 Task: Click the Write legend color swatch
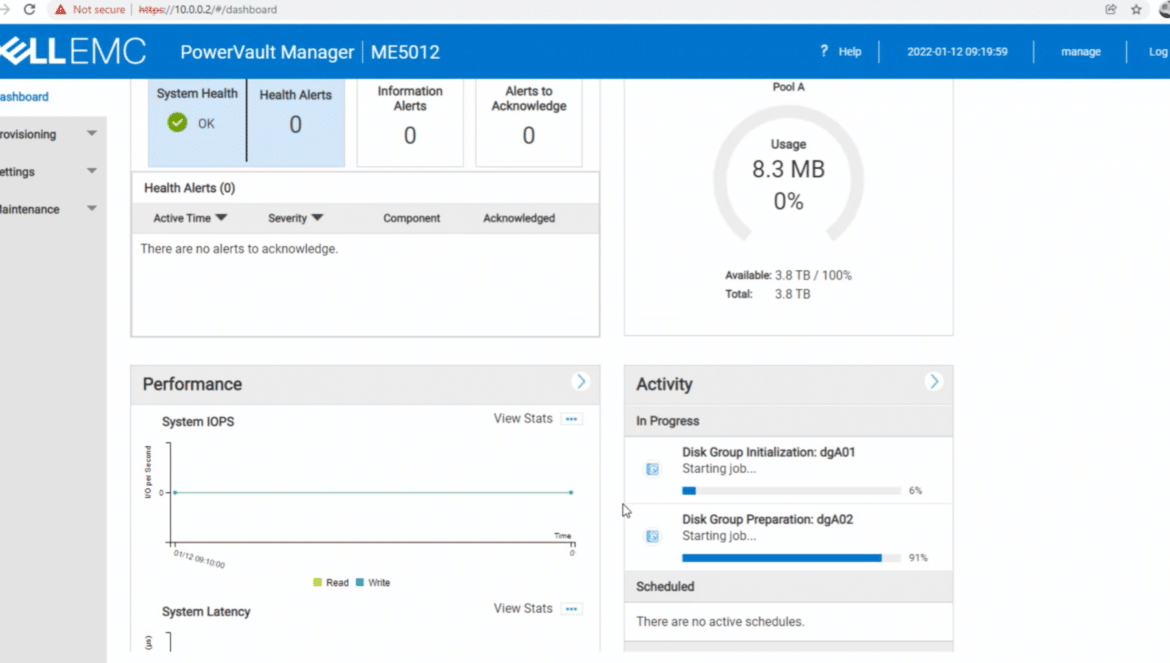(360, 582)
